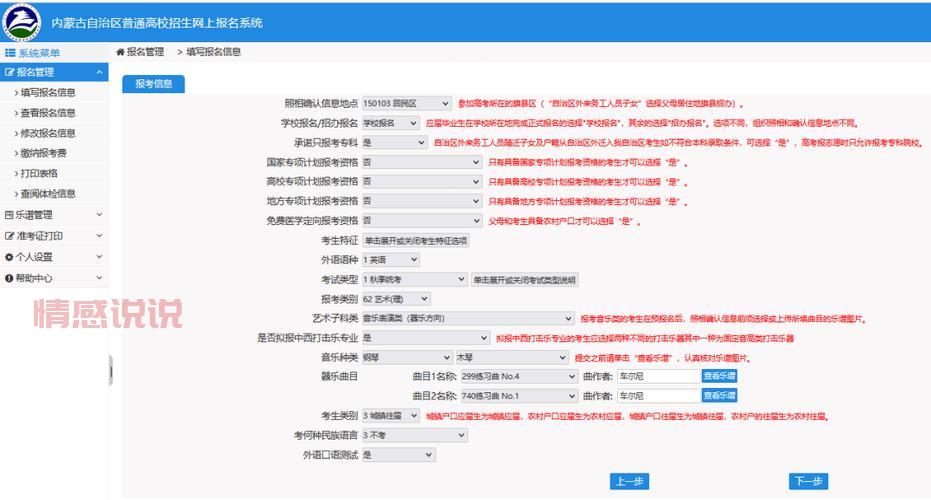Click 查看乐谱 for 曲目1
Screen dimensions: 931x500
[x=719, y=376]
